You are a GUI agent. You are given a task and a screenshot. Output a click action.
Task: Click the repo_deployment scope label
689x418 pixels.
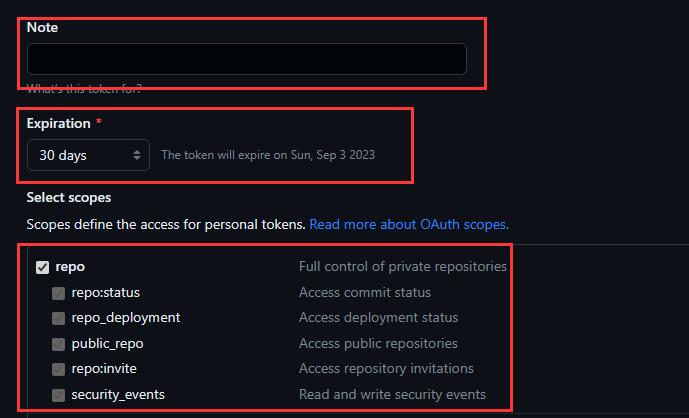point(126,318)
